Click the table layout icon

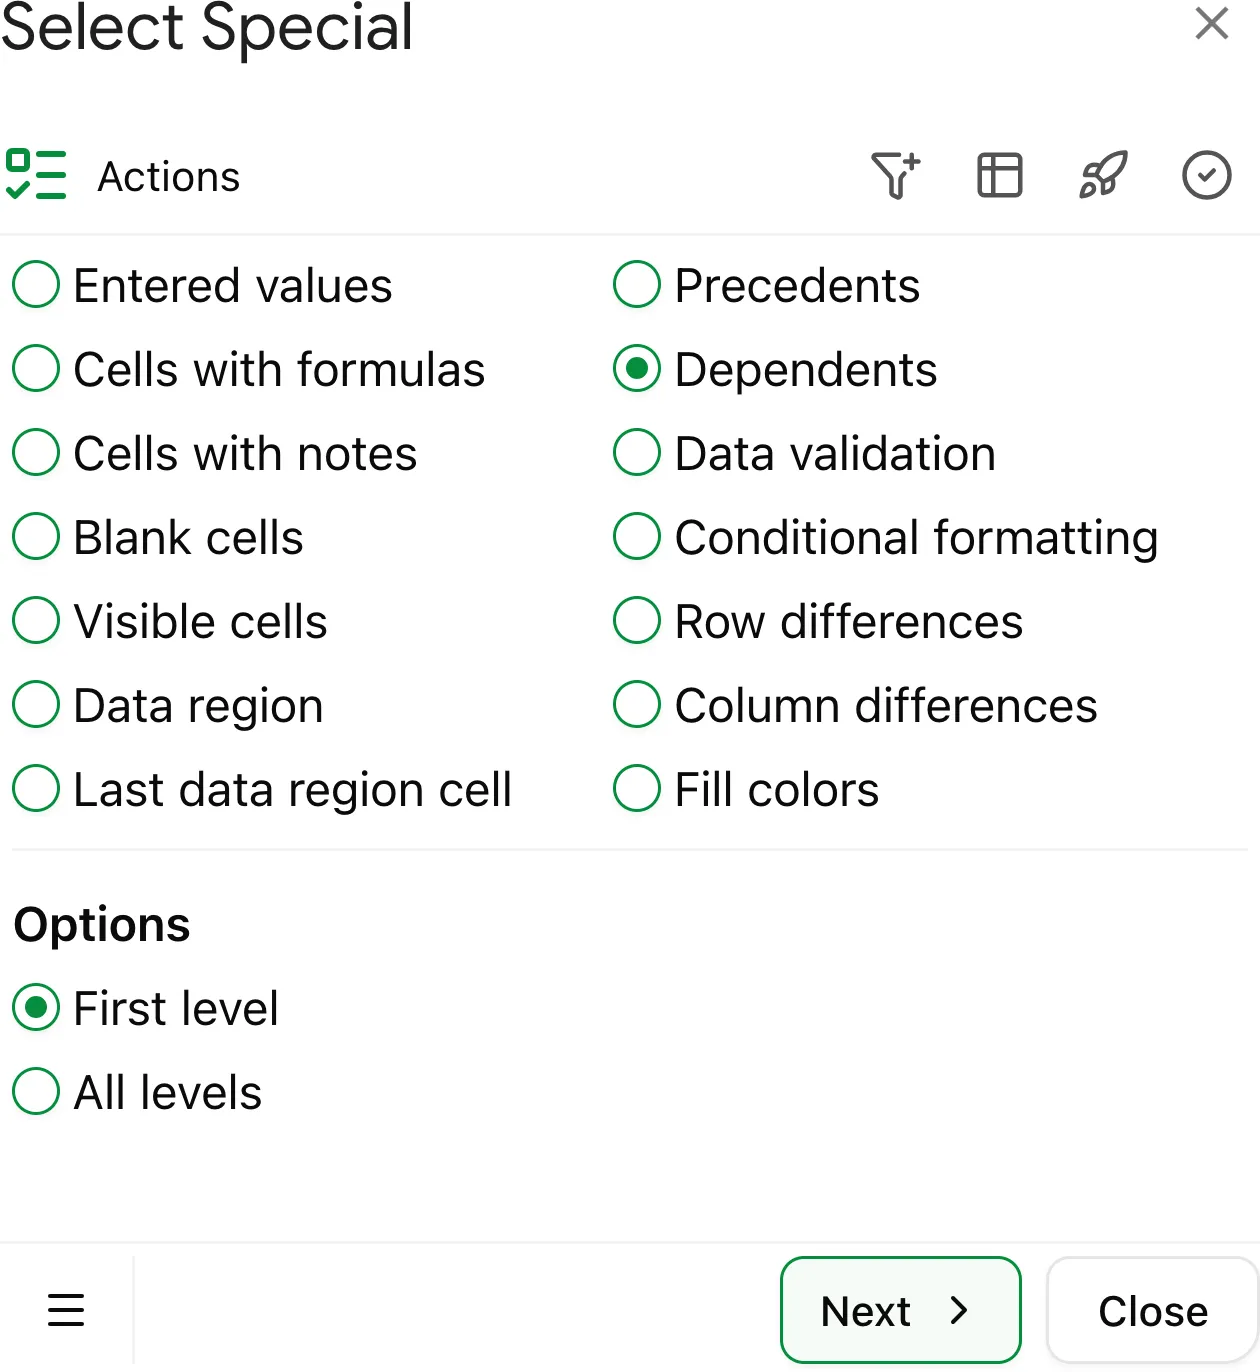point(998,175)
